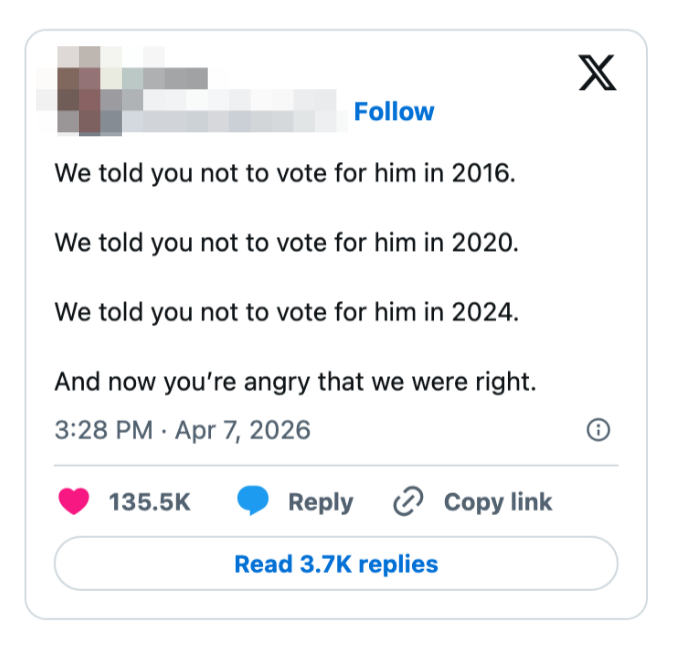Follow the tweet author via Follow link
The image size is (676, 648).
394,111
